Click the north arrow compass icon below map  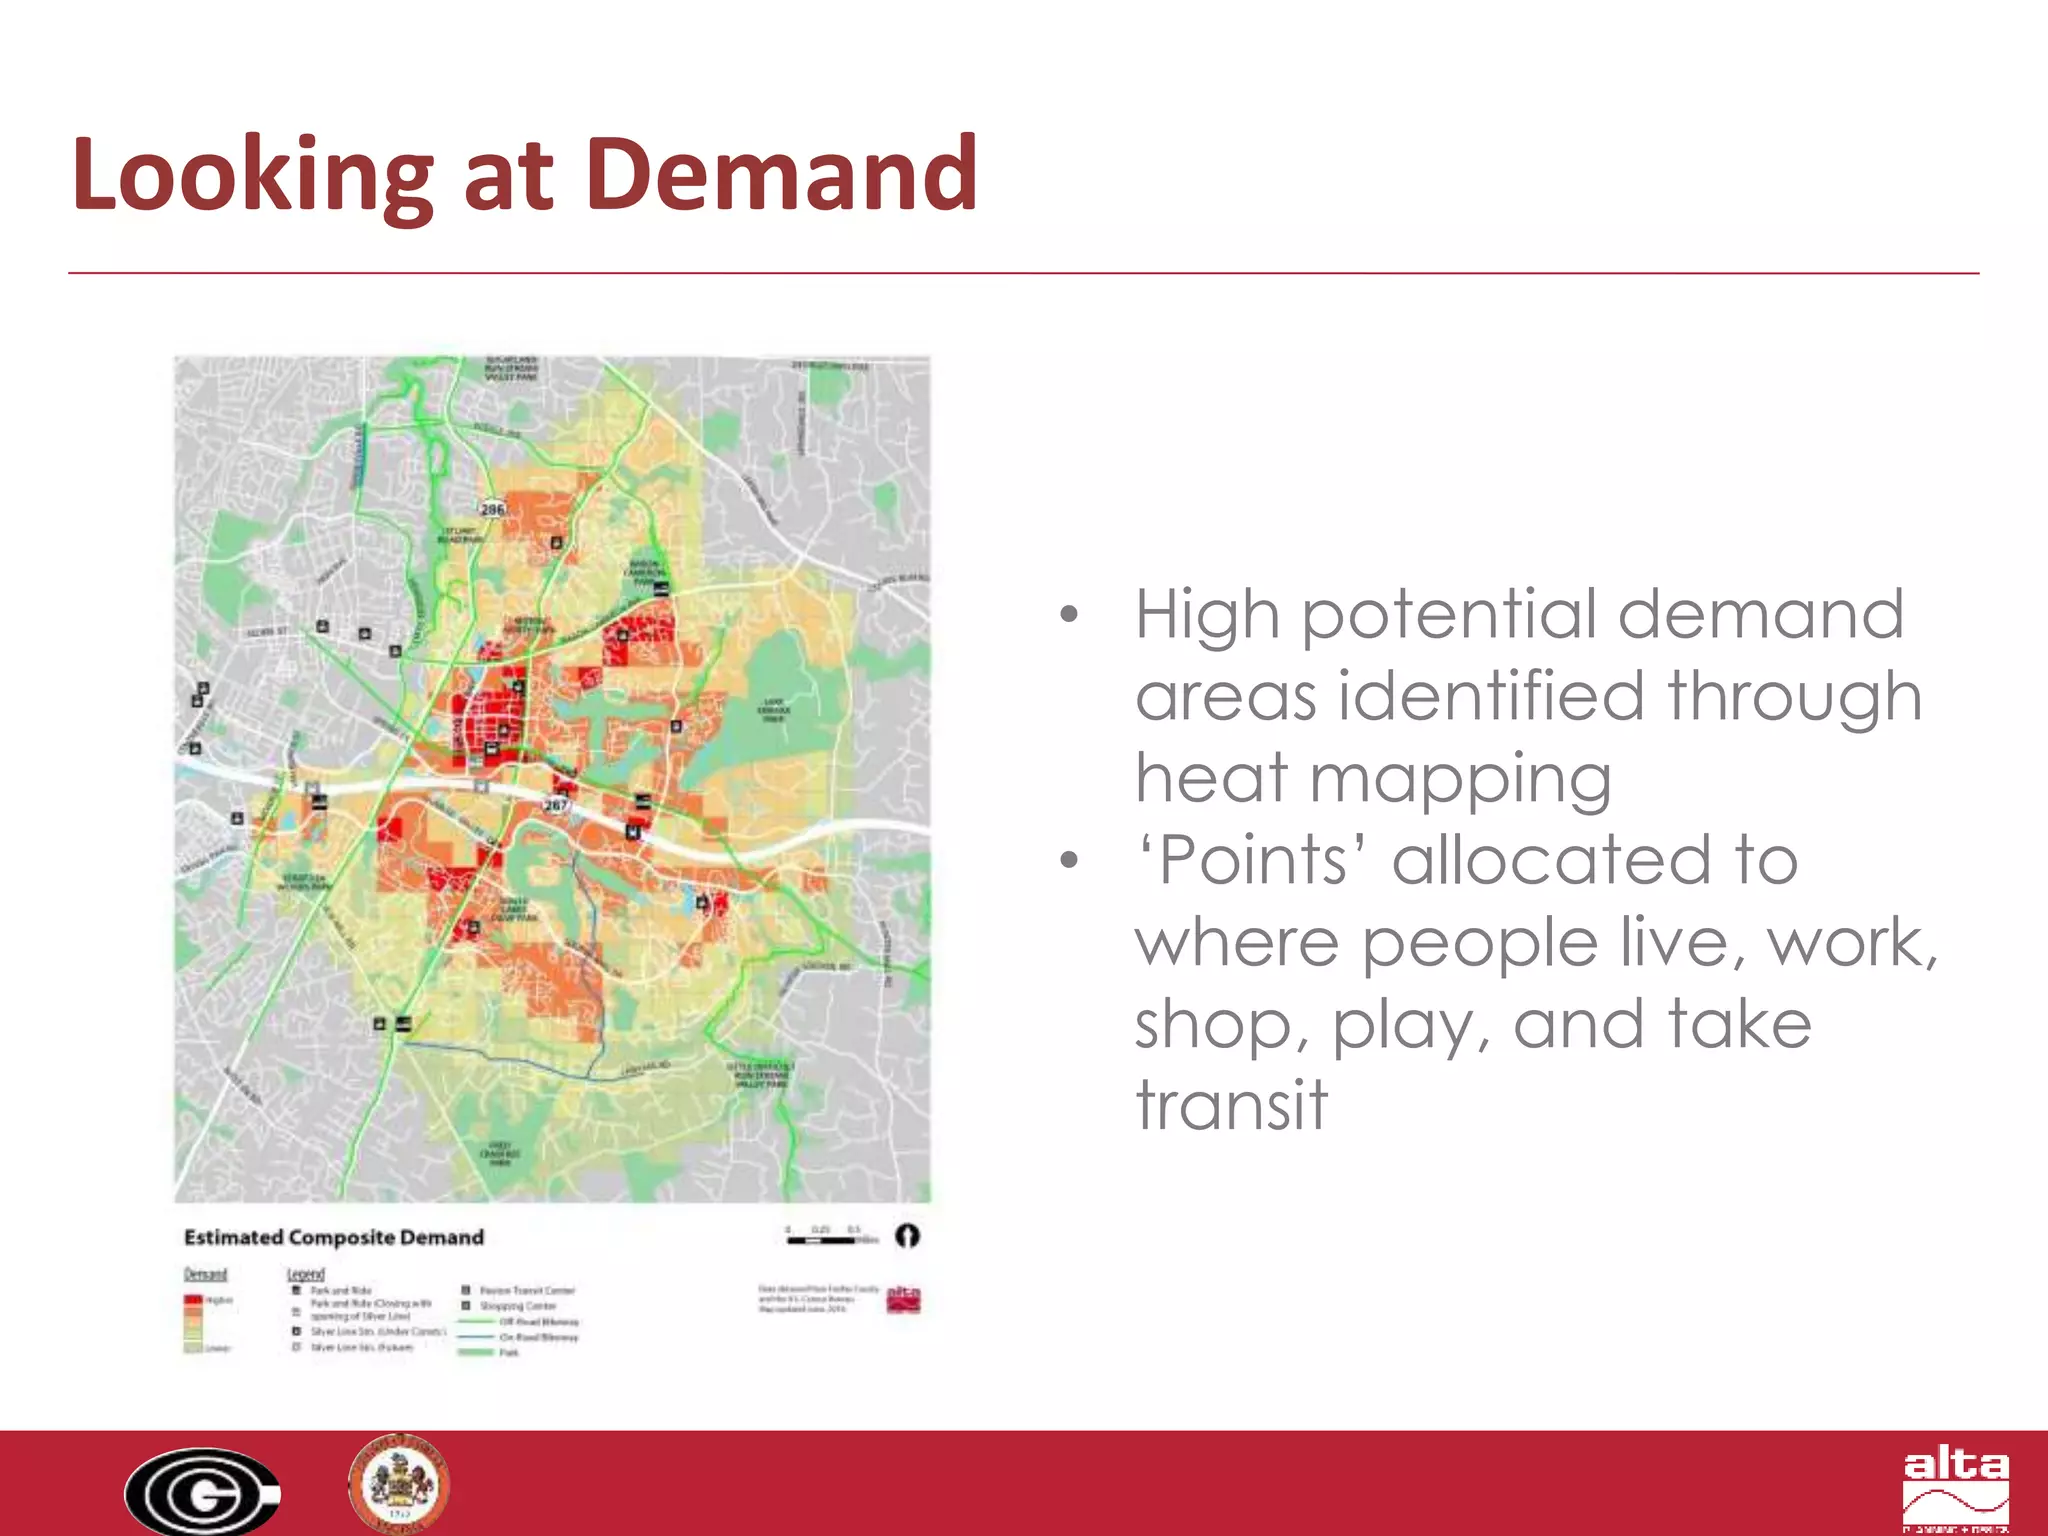click(x=907, y=1236)
